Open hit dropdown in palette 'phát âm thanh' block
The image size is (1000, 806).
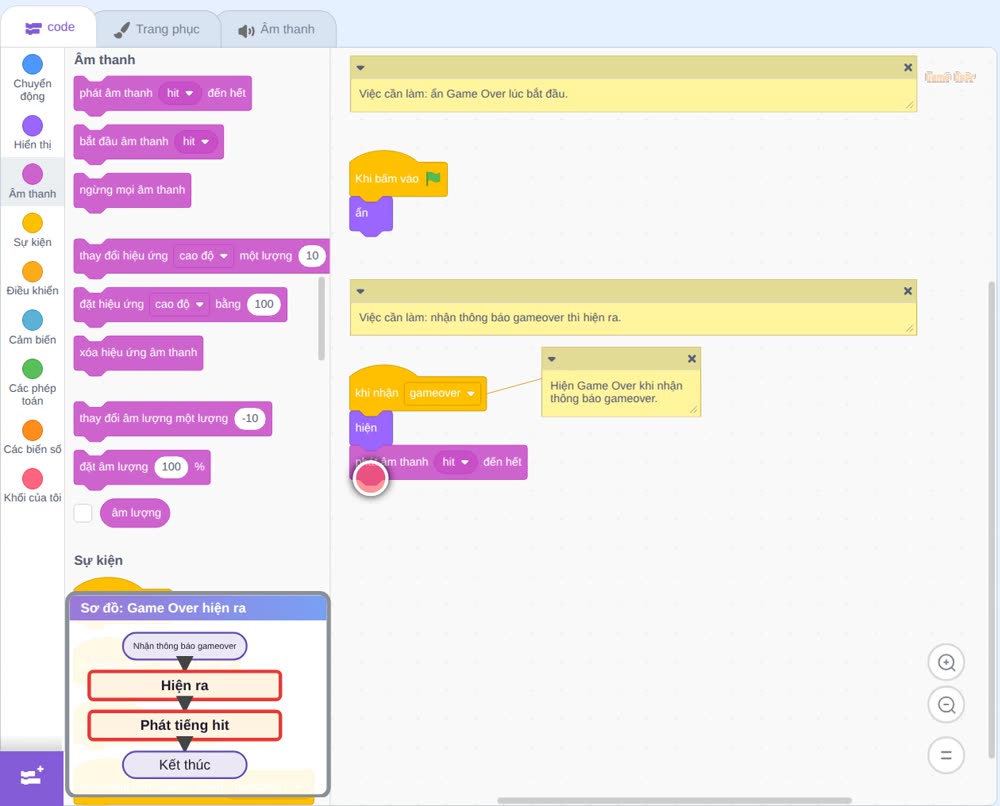pos(180,93)
